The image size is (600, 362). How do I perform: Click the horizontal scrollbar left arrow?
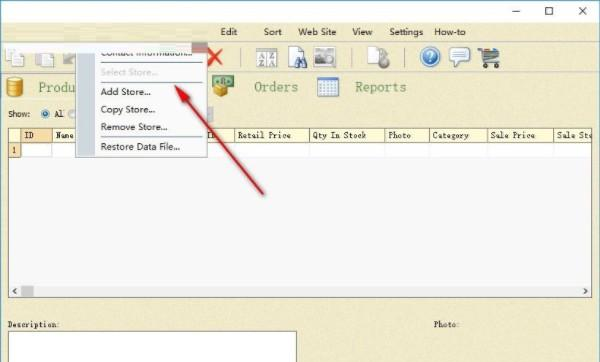click(x=15, y=291)
